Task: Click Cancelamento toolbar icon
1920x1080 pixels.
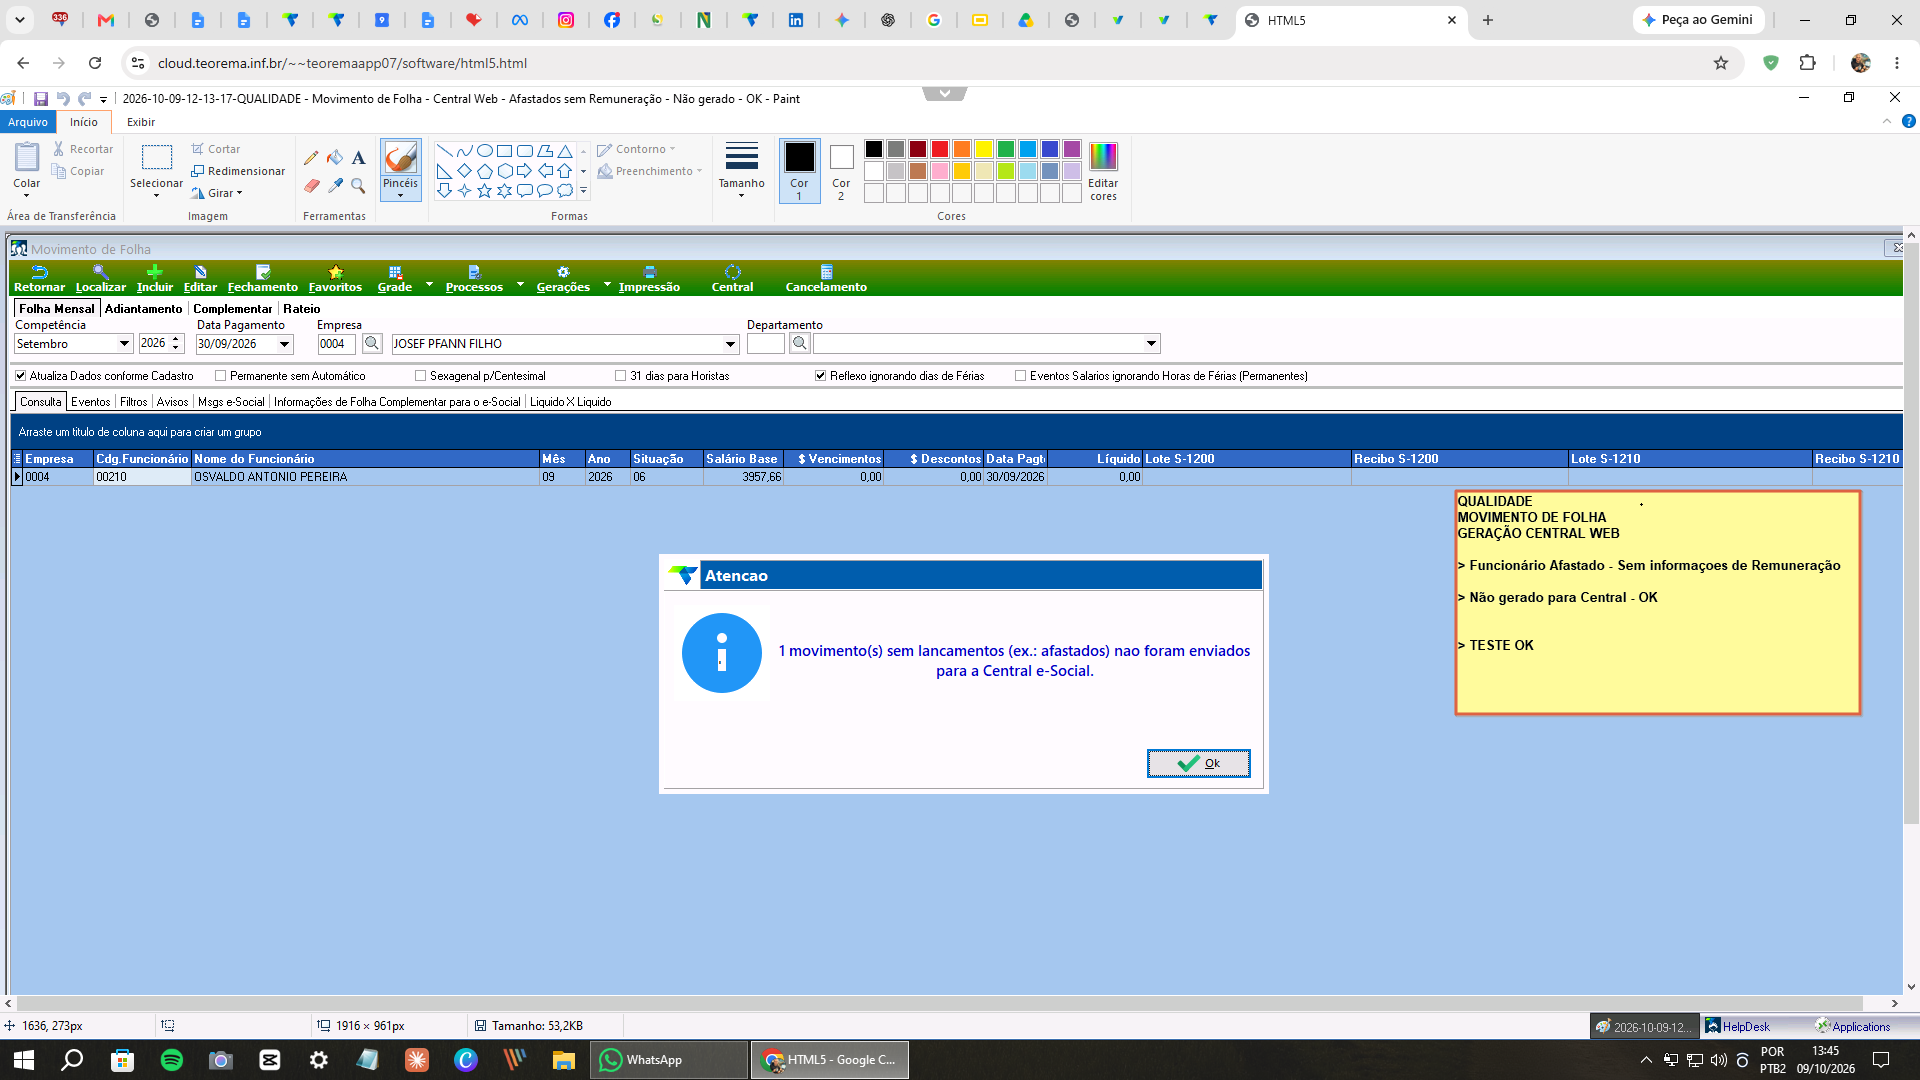Action: point(826,279)
